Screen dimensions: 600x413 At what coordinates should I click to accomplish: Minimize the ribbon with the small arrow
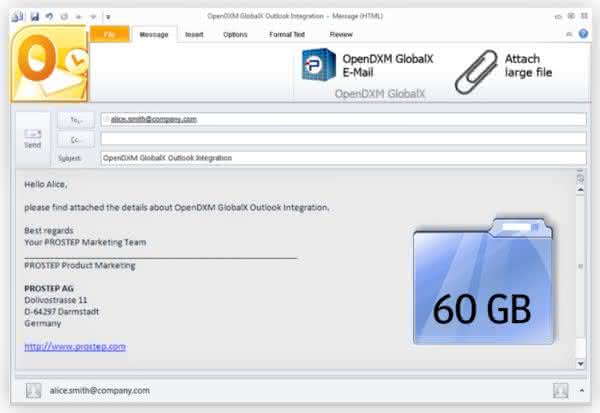[x=569, y=34]
